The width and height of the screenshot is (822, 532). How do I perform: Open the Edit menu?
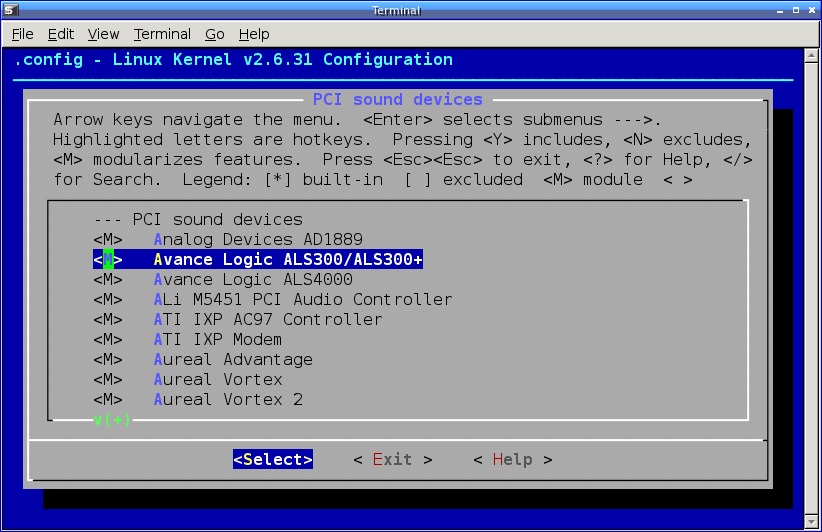(61, 34)
